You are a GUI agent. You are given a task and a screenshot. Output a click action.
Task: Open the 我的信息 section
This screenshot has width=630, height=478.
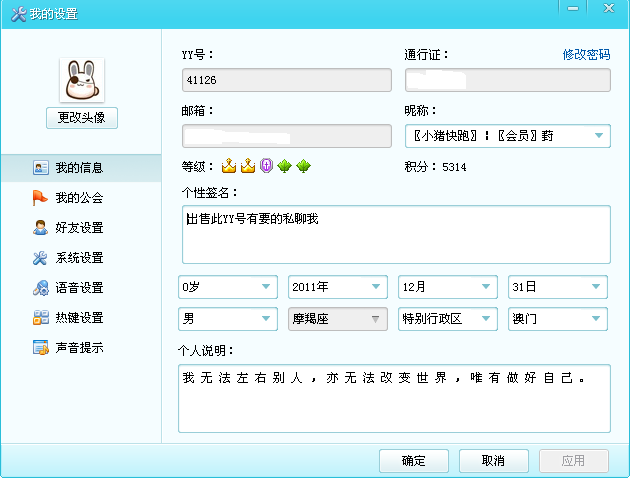pos(81,168)
